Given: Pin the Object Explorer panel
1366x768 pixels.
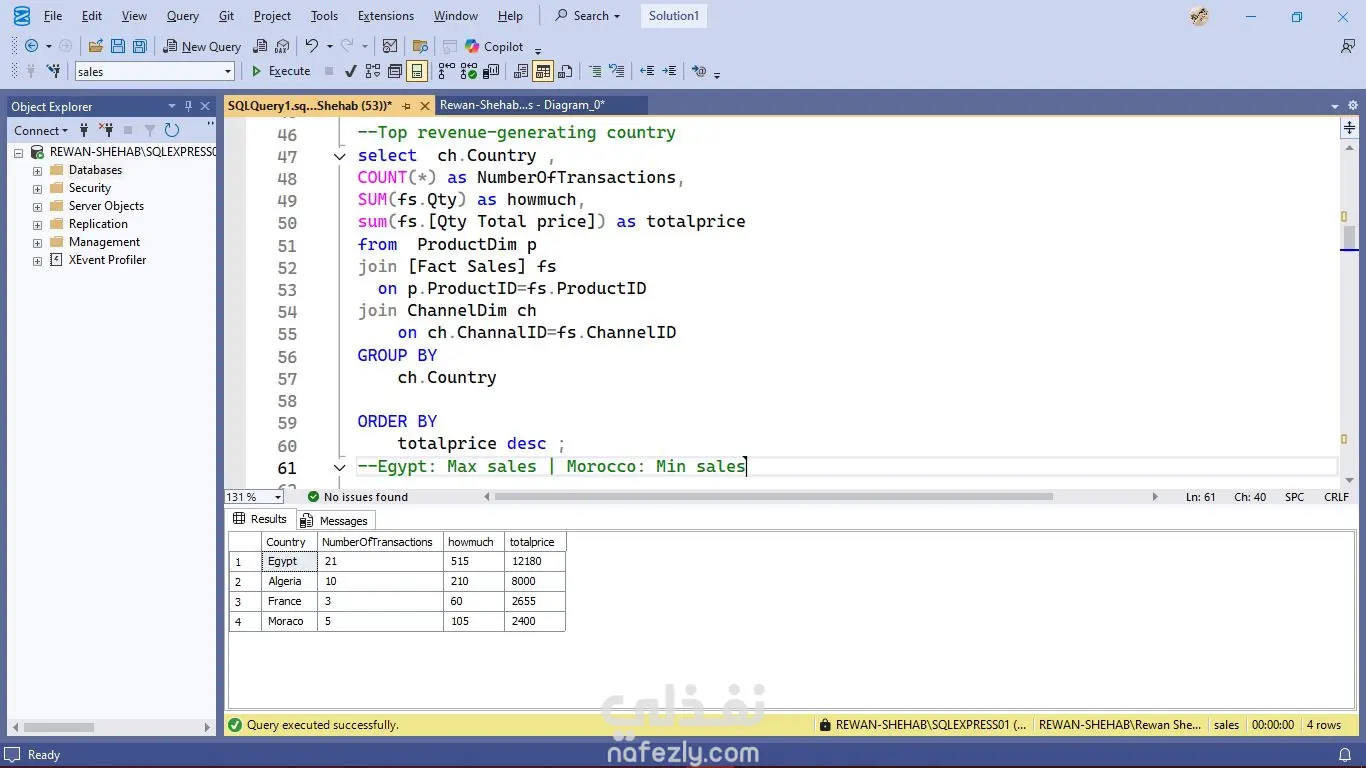Looking at the screenshot, I should coord(188,106).
